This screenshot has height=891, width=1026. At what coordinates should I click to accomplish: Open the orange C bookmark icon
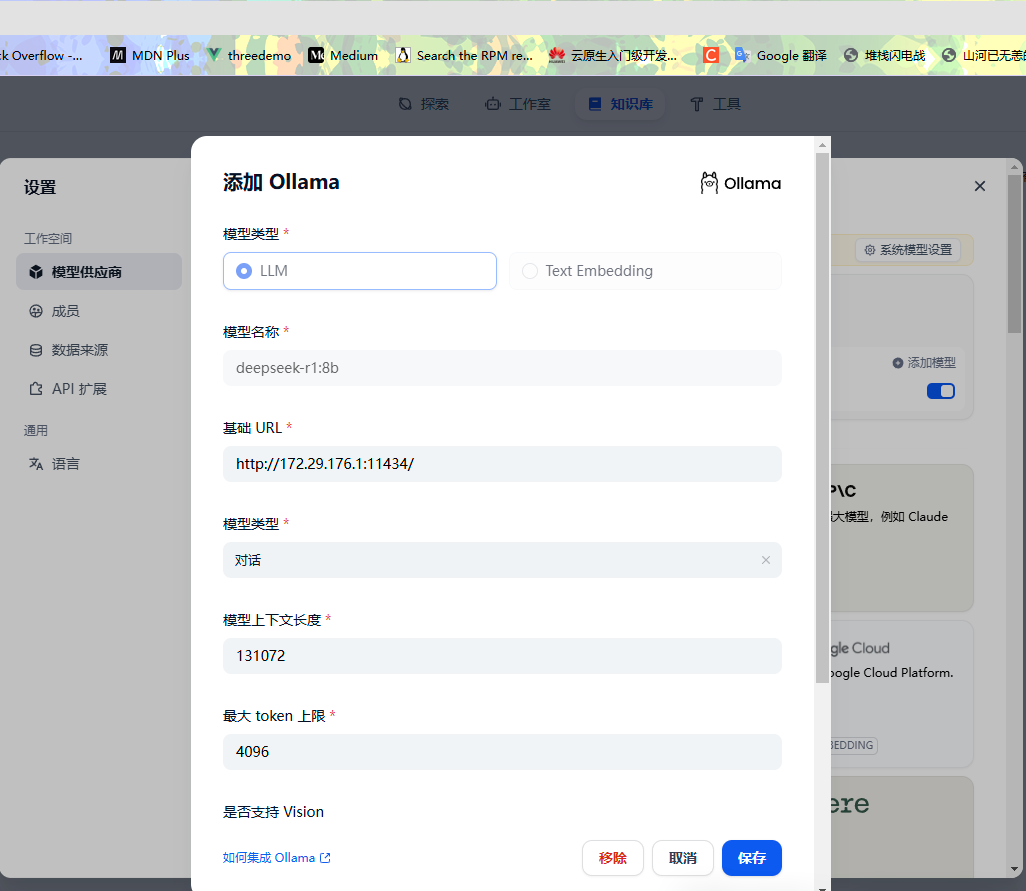click(x=711, y=56)
